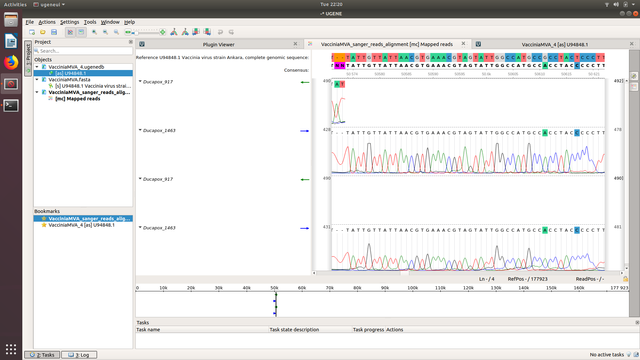Click the options panel top icon on right

point(634,76)
